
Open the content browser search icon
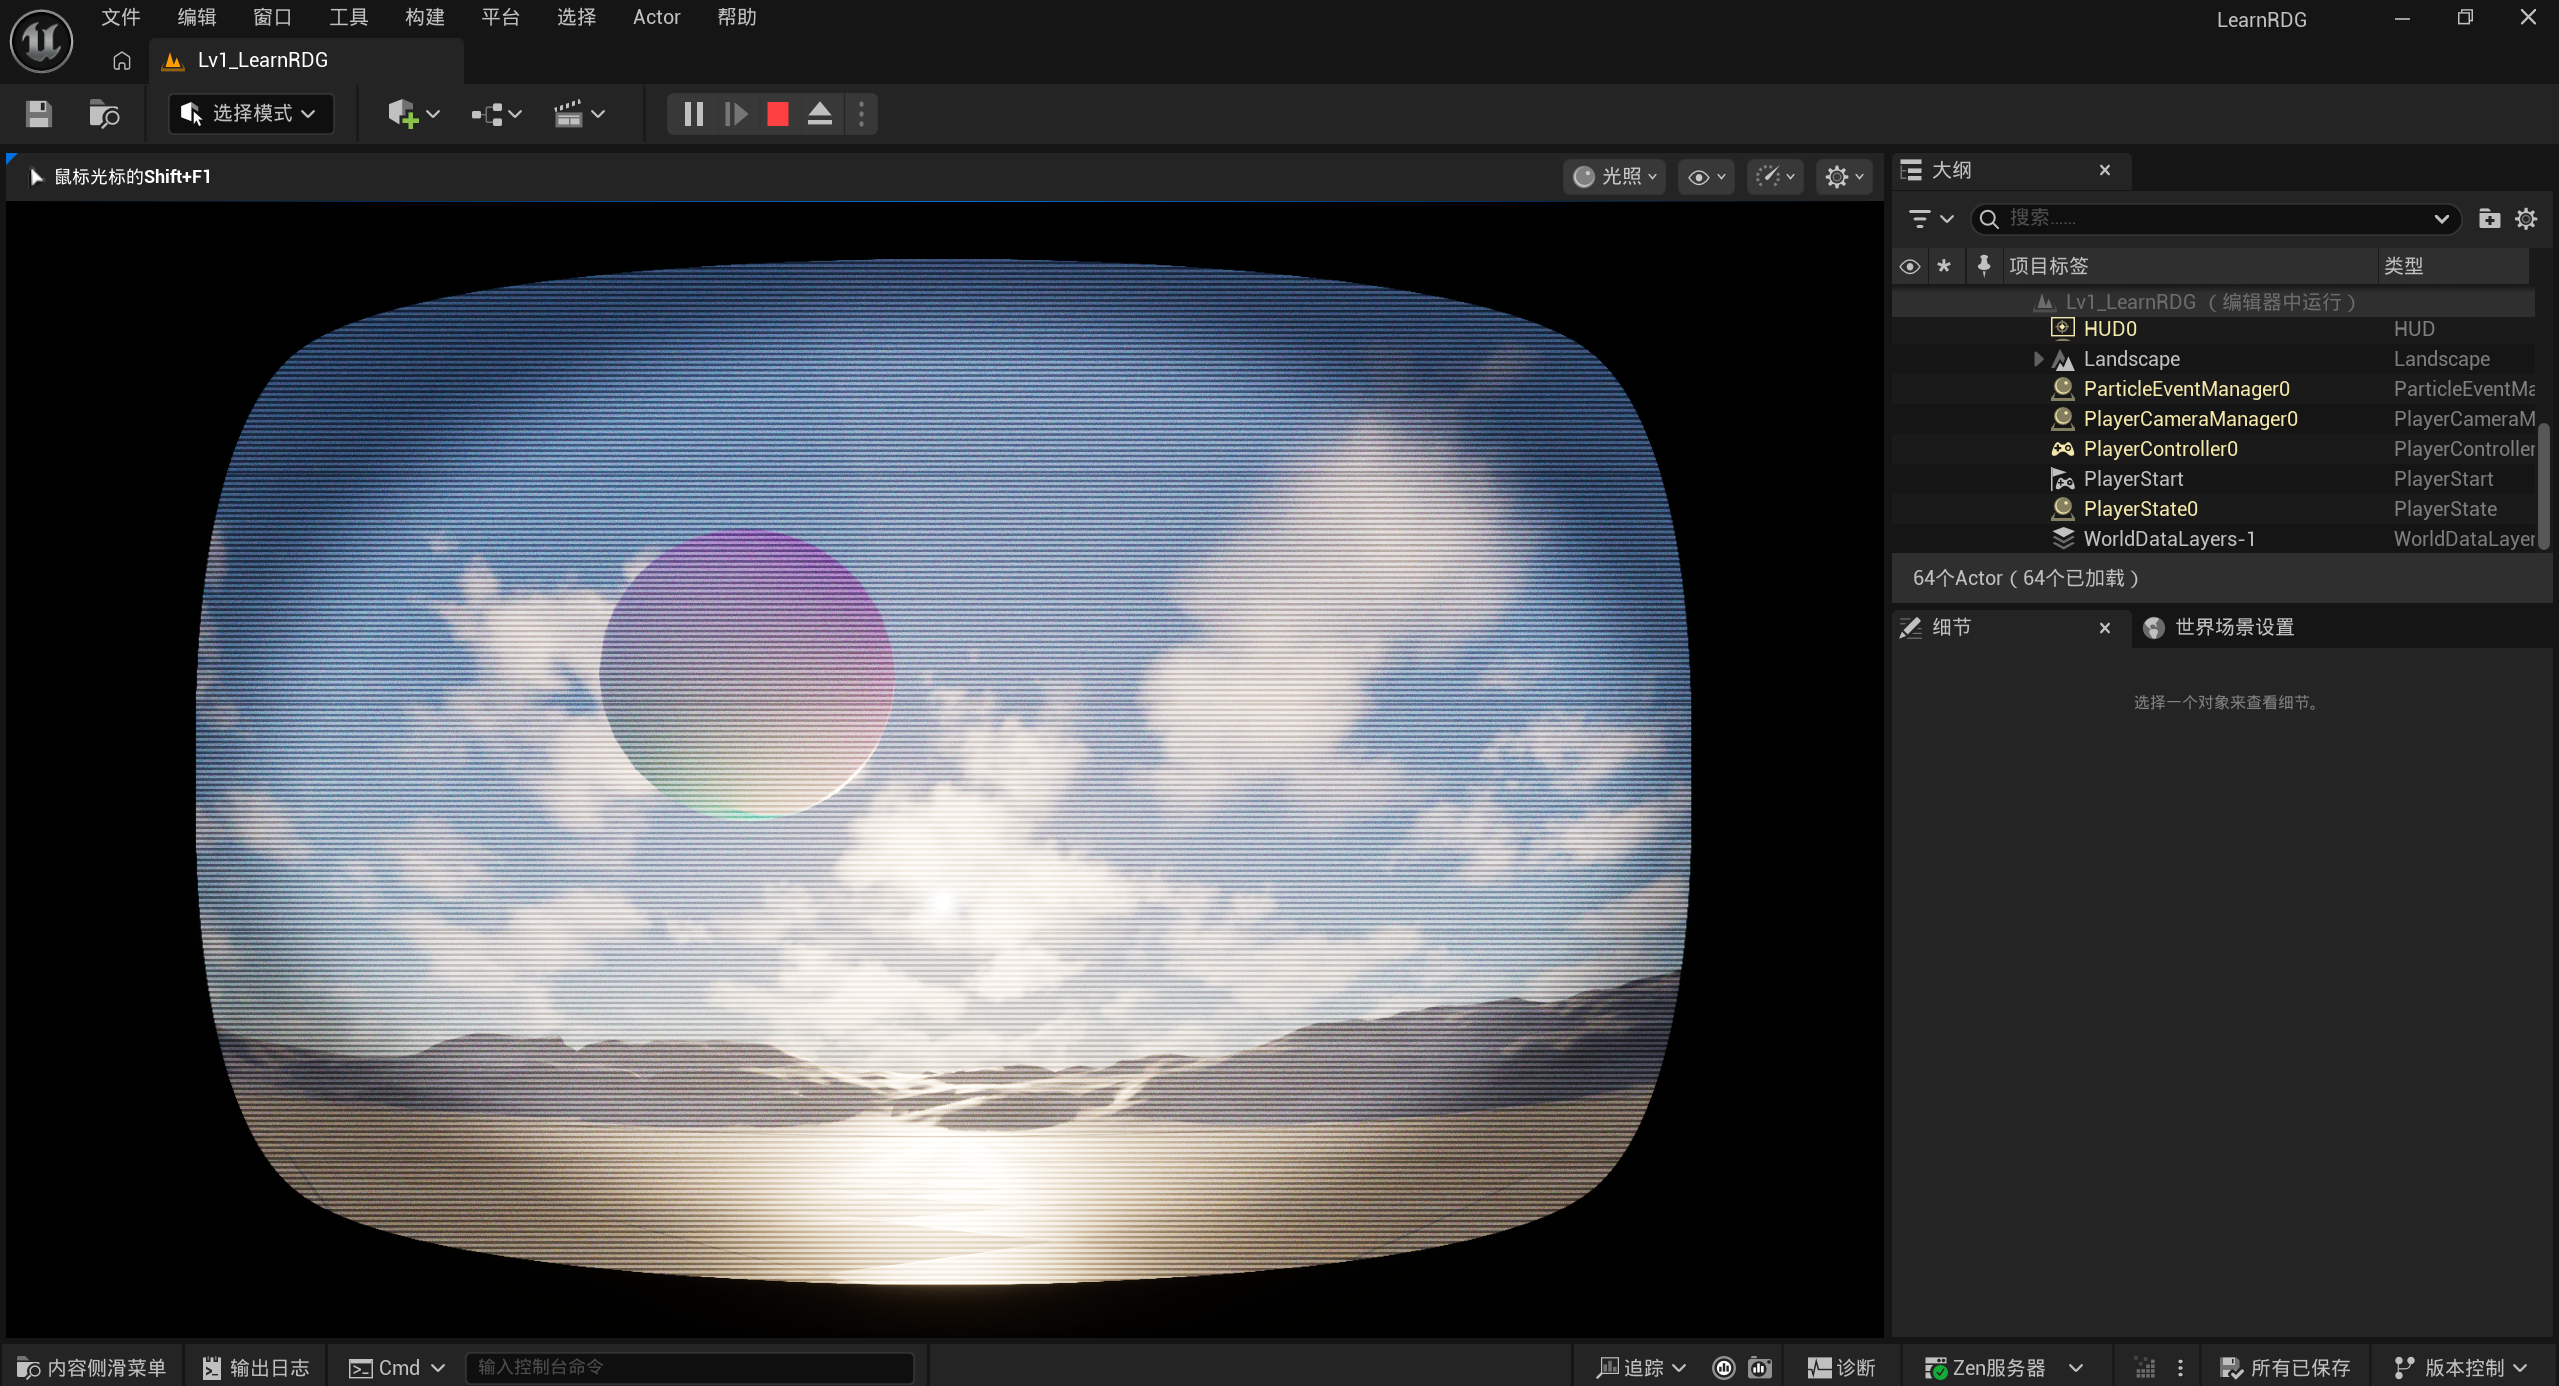pyautogui.click(x=104, y=114)
